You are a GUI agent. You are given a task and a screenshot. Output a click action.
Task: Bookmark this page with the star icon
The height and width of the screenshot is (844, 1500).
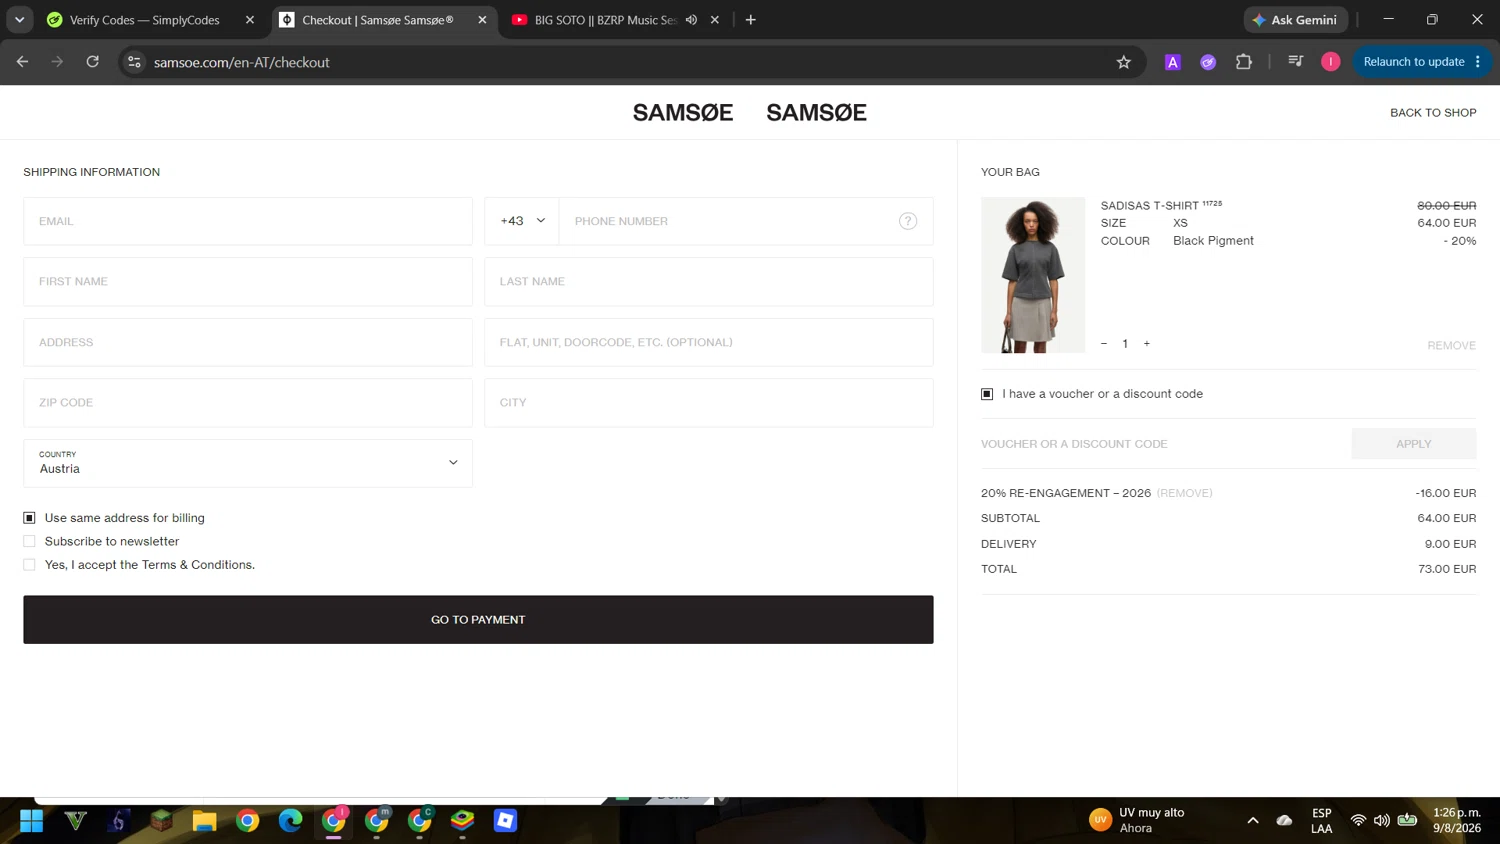click(1124, 62)
